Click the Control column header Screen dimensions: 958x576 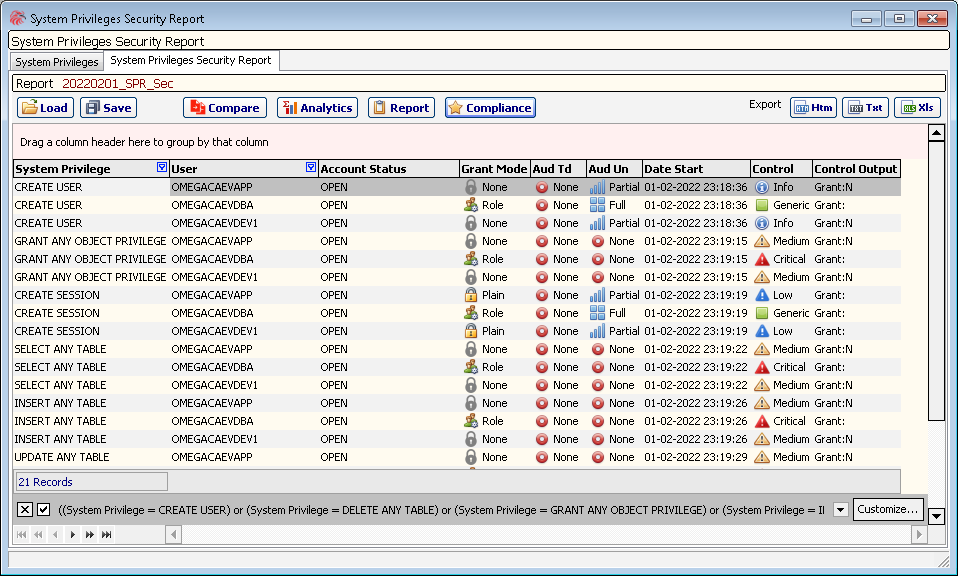(781, 169)
